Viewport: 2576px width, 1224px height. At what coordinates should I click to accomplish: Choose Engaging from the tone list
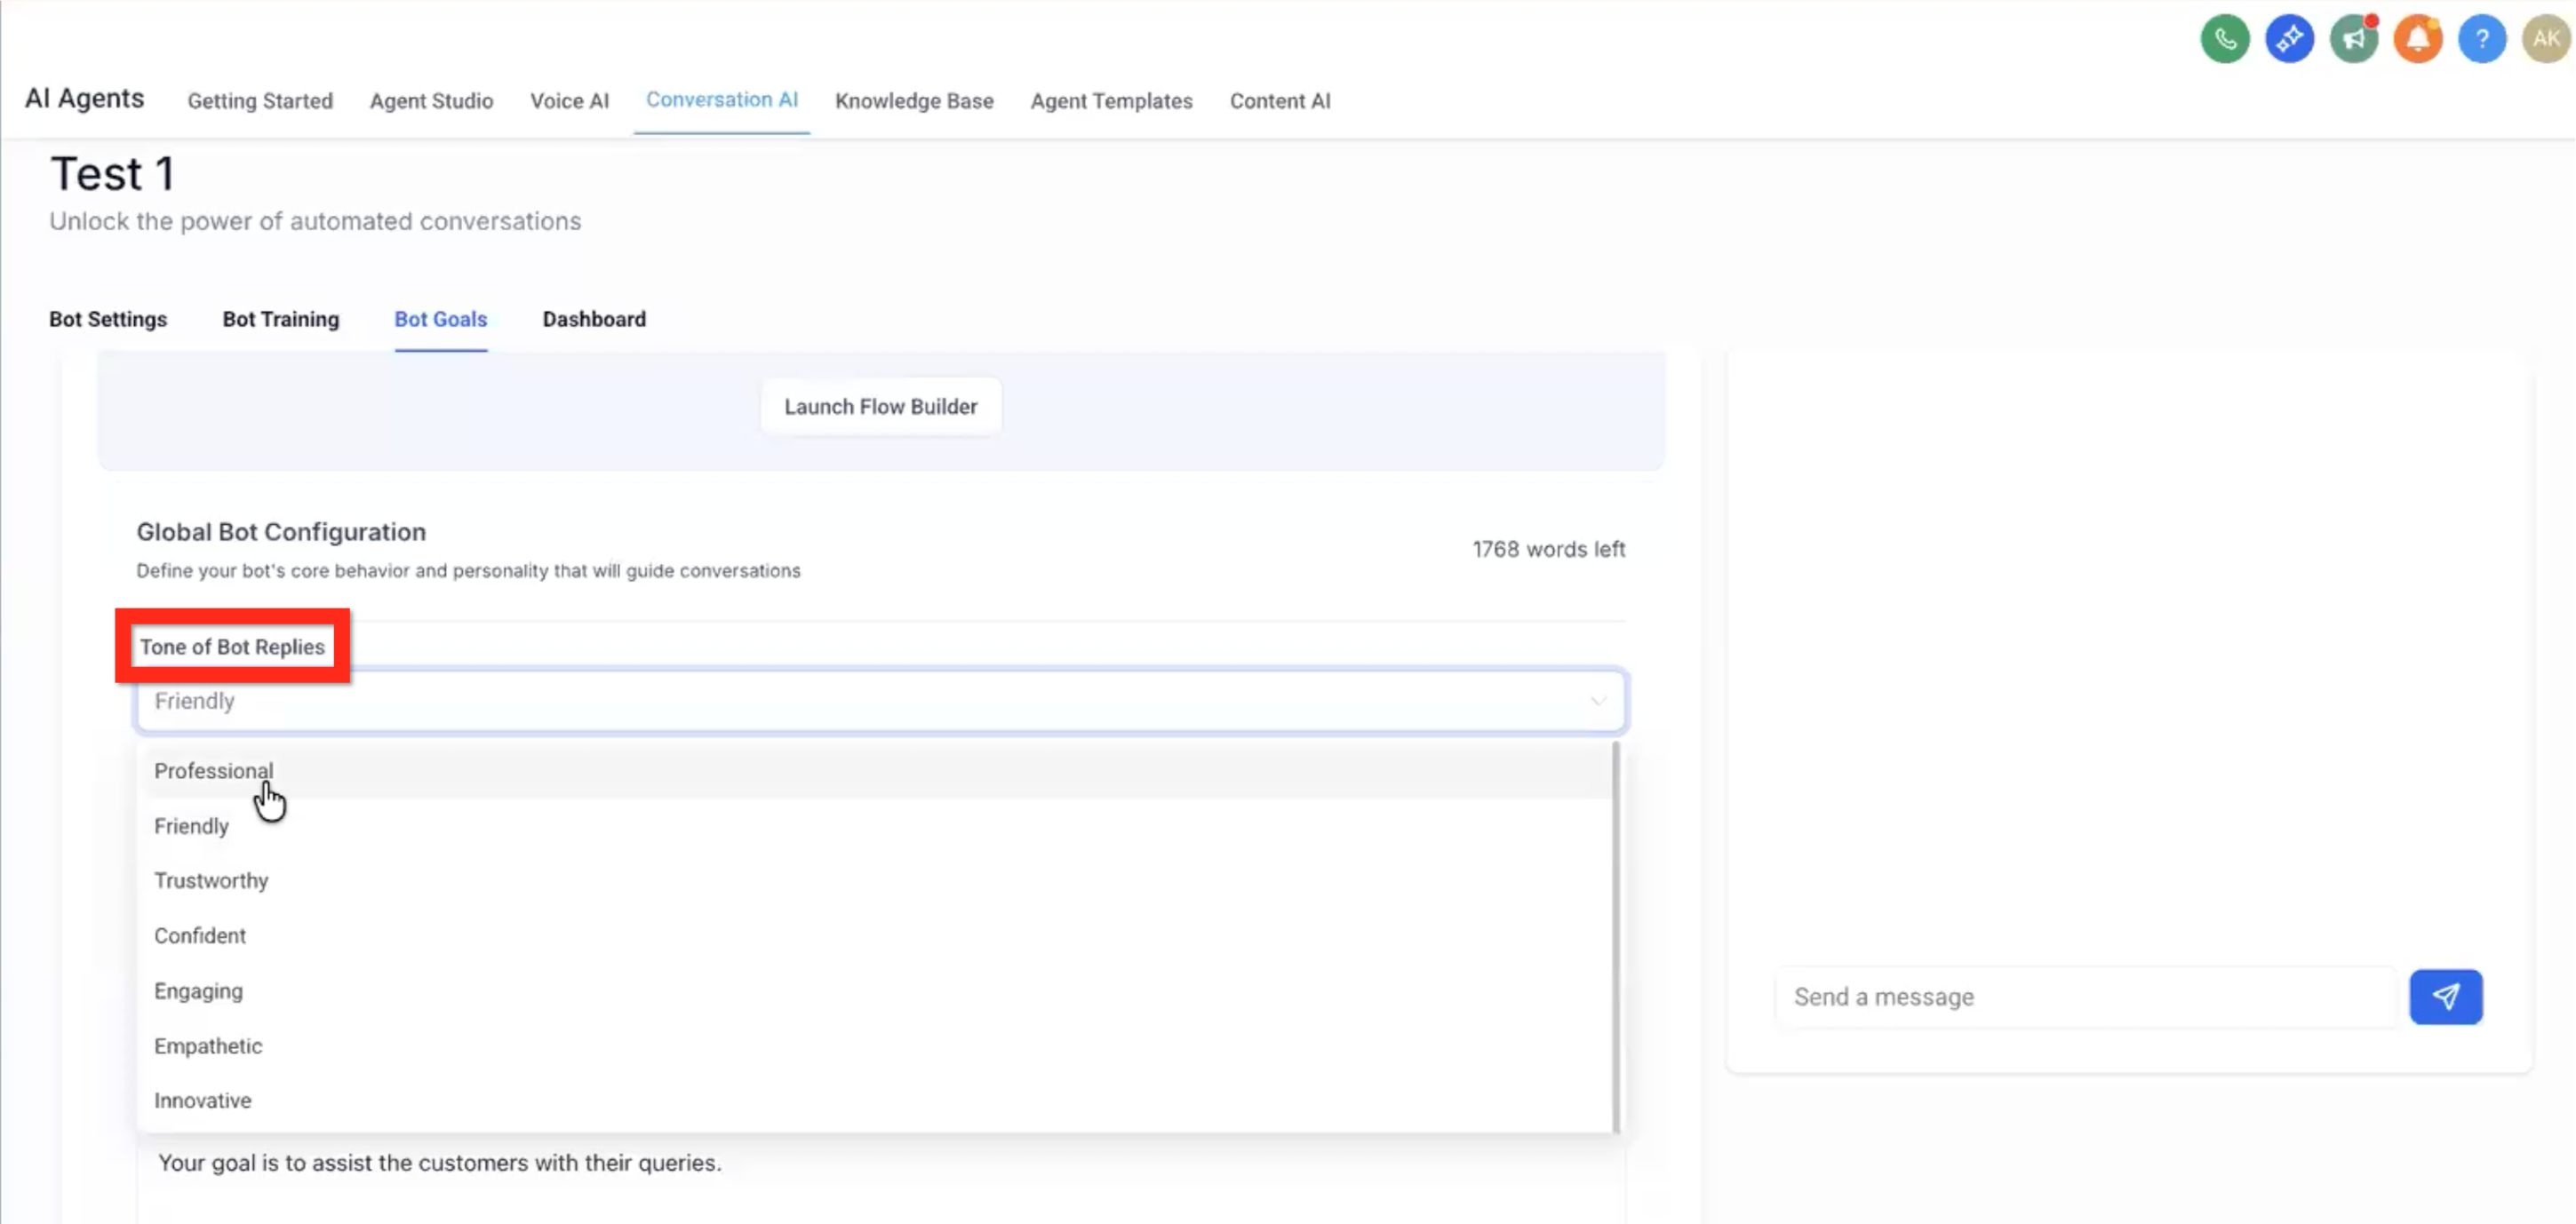tap(876, 991)
